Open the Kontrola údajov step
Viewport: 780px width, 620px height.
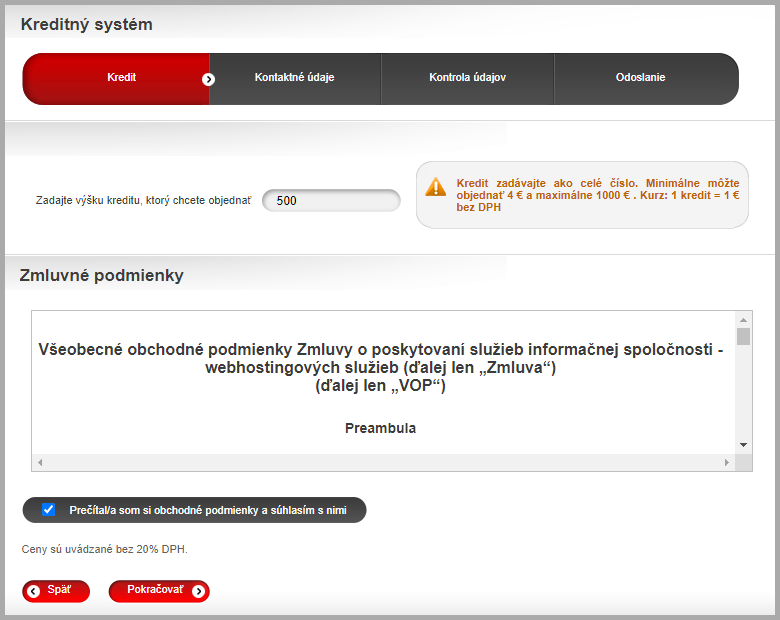pyautogui.click(x=467, y=78)
